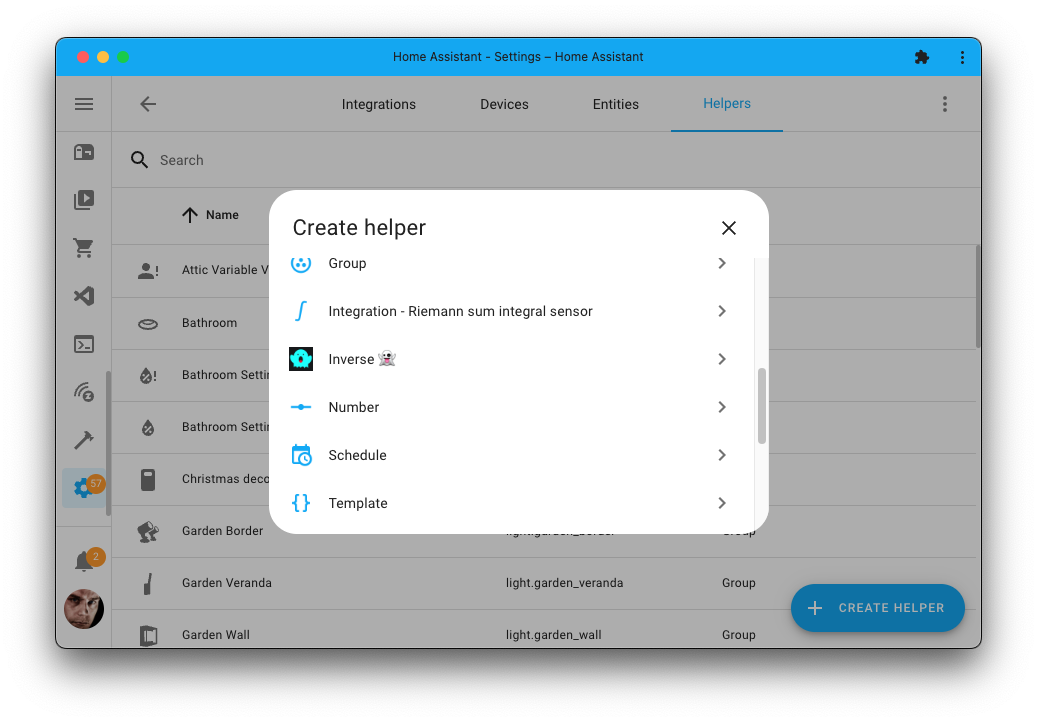Open the overflow menu with three dots
The width and height of the screenshot is (1037, 722).
[944, 104]
